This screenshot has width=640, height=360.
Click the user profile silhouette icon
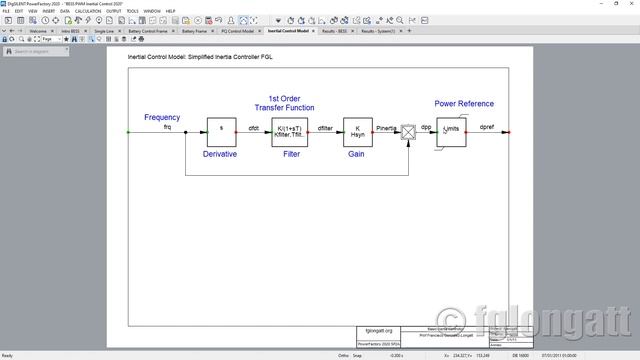tap(231, 20)
